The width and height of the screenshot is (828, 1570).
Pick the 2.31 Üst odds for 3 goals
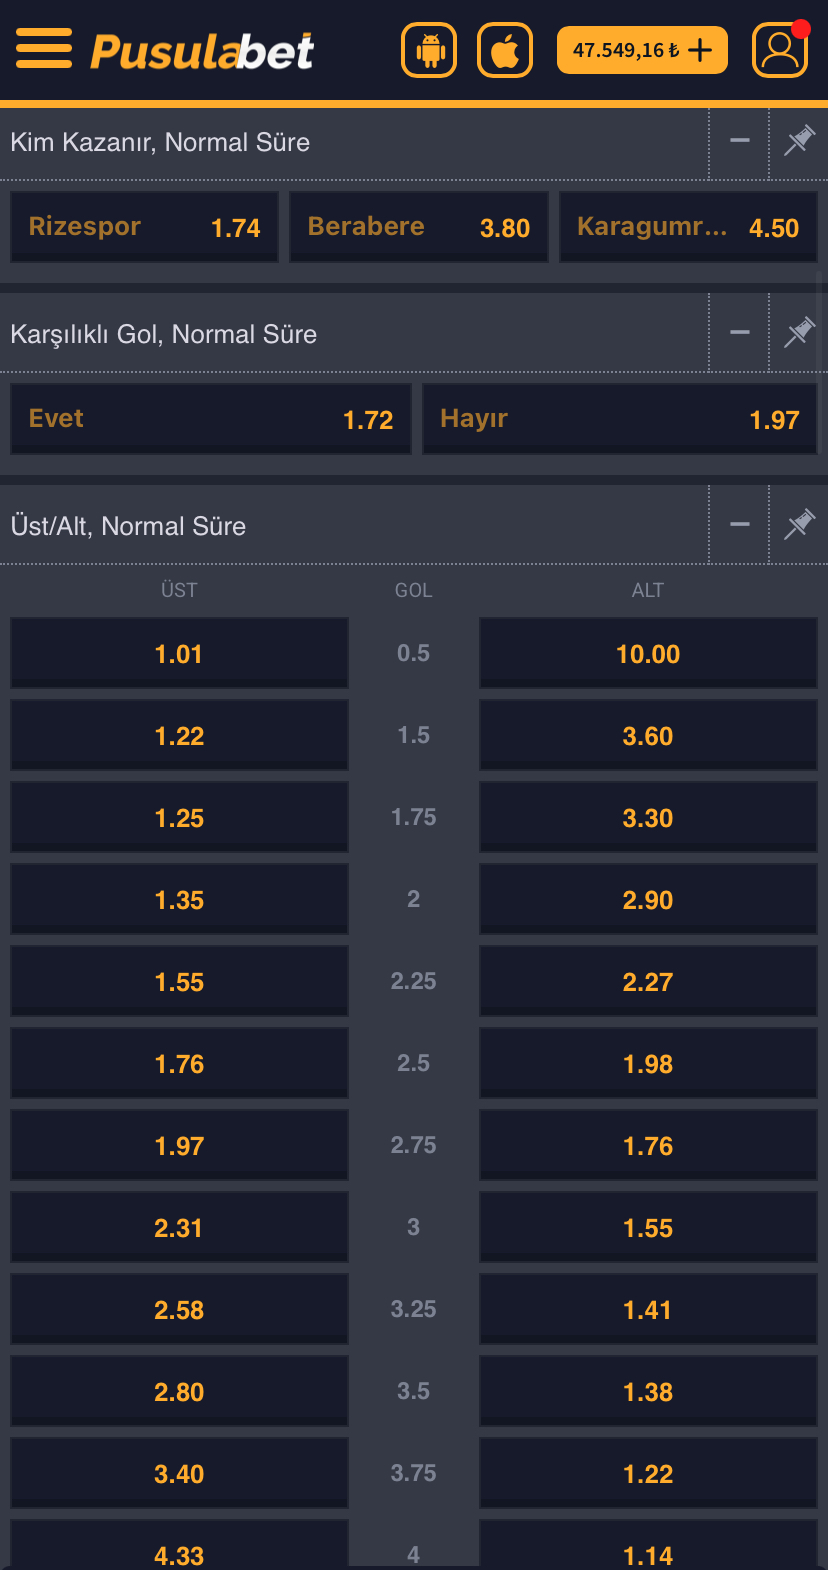(179, 1227)
